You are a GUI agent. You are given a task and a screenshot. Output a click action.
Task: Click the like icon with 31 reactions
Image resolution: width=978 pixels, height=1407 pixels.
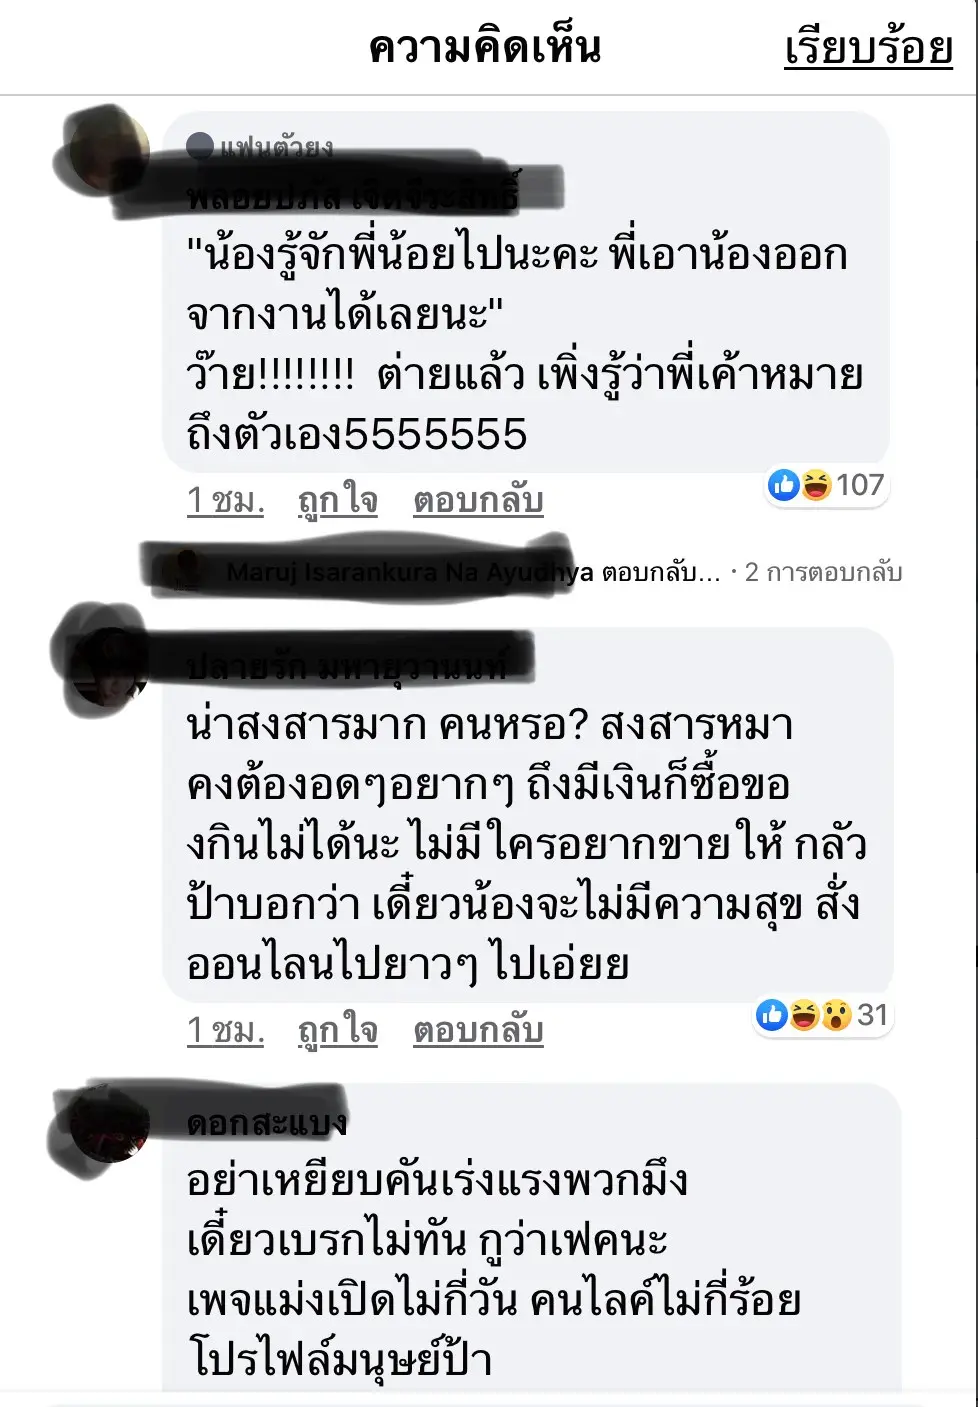(771, 1015)
